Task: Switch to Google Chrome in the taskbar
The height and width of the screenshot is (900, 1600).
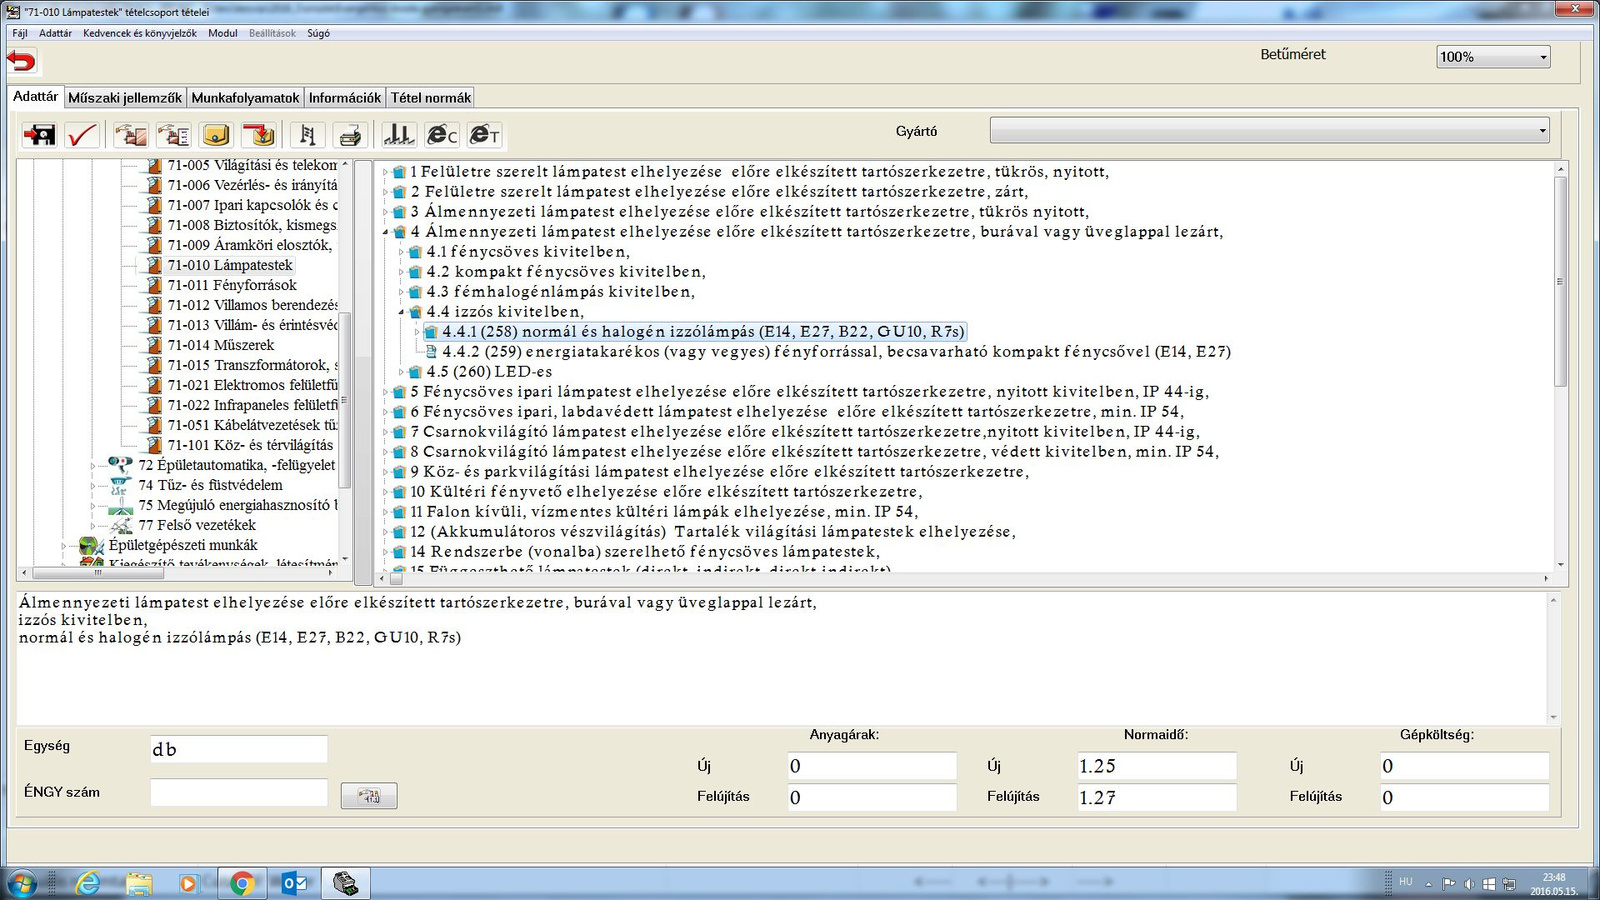Action: pos(241,883)
